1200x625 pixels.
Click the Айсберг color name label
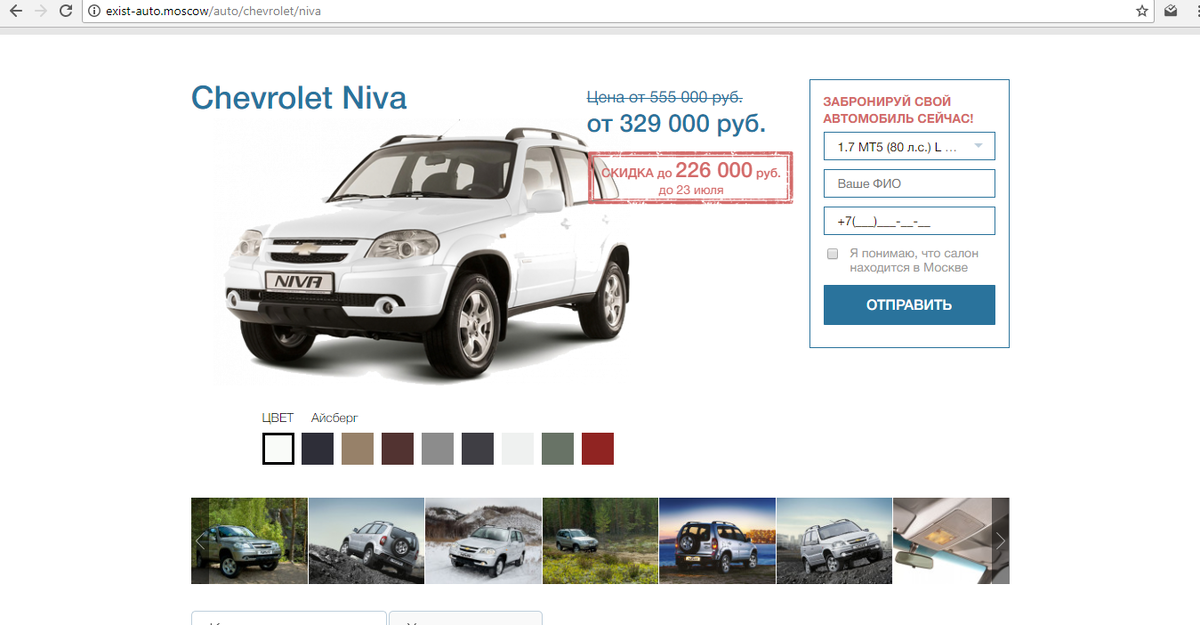(334, 417)
